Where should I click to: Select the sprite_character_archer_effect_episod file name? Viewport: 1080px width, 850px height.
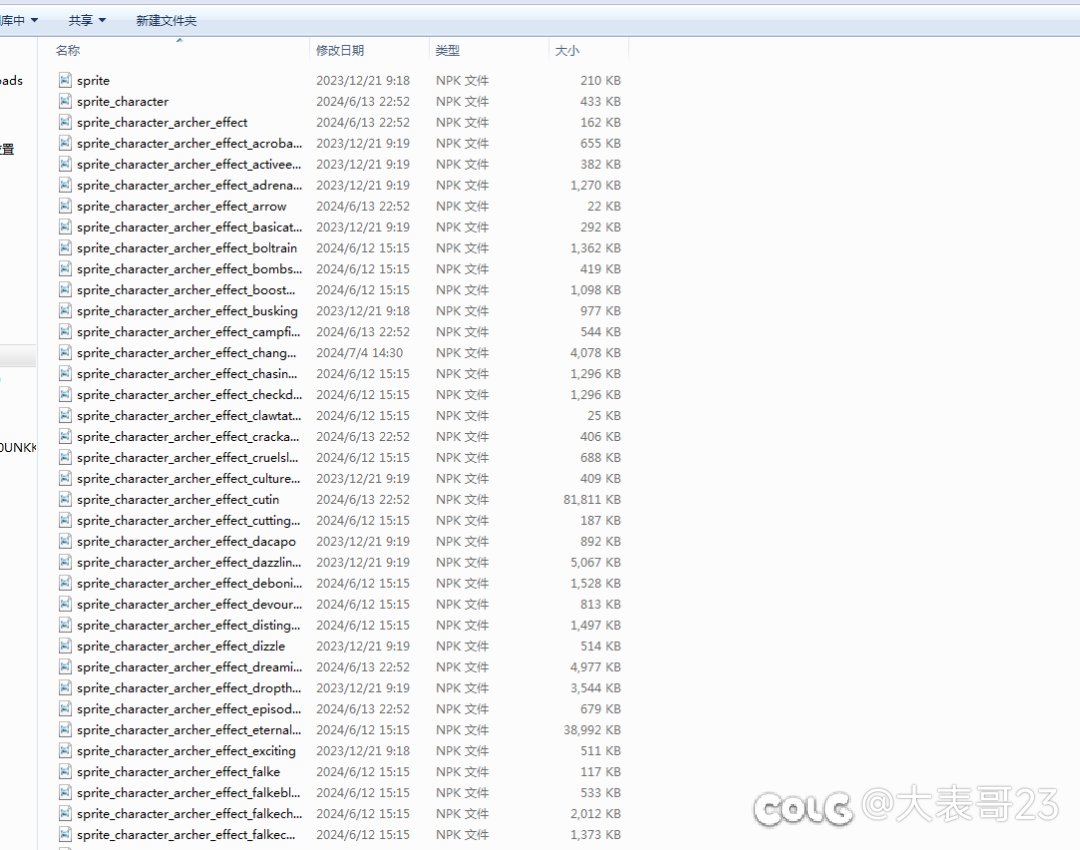point(189,709)
